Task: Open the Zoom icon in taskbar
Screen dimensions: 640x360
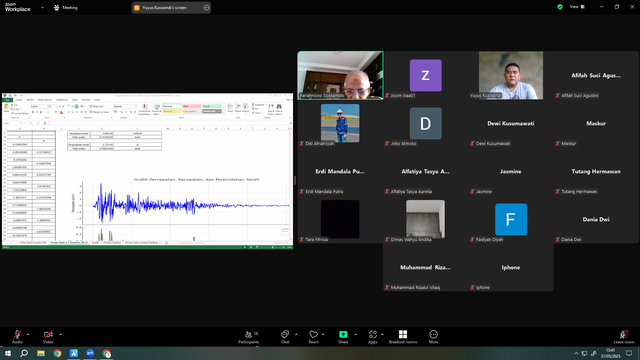Action: tap(90, 353)
